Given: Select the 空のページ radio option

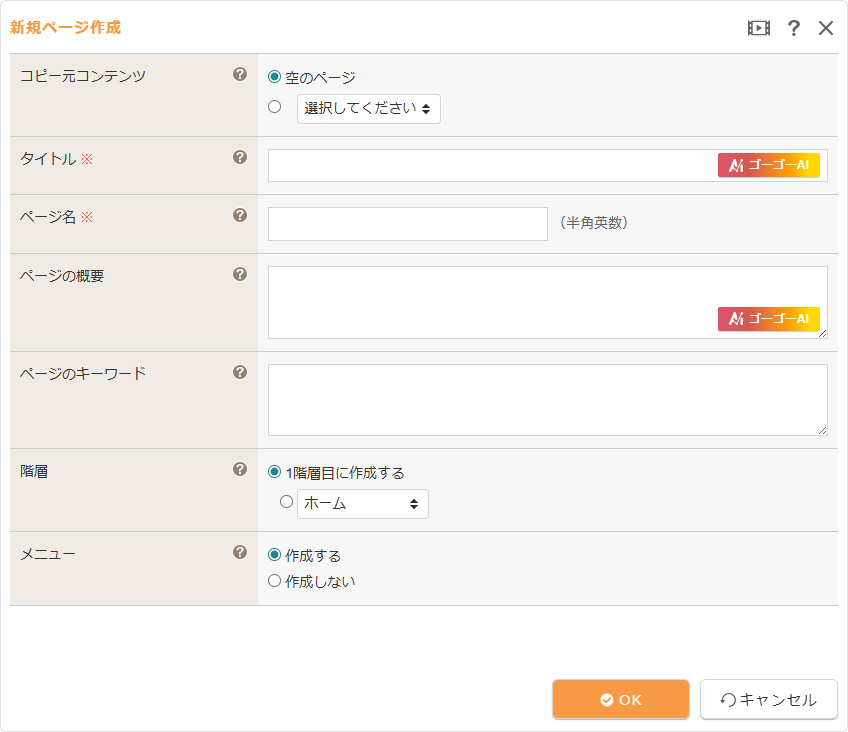Looking at the screenshot, I should (275, 77).
